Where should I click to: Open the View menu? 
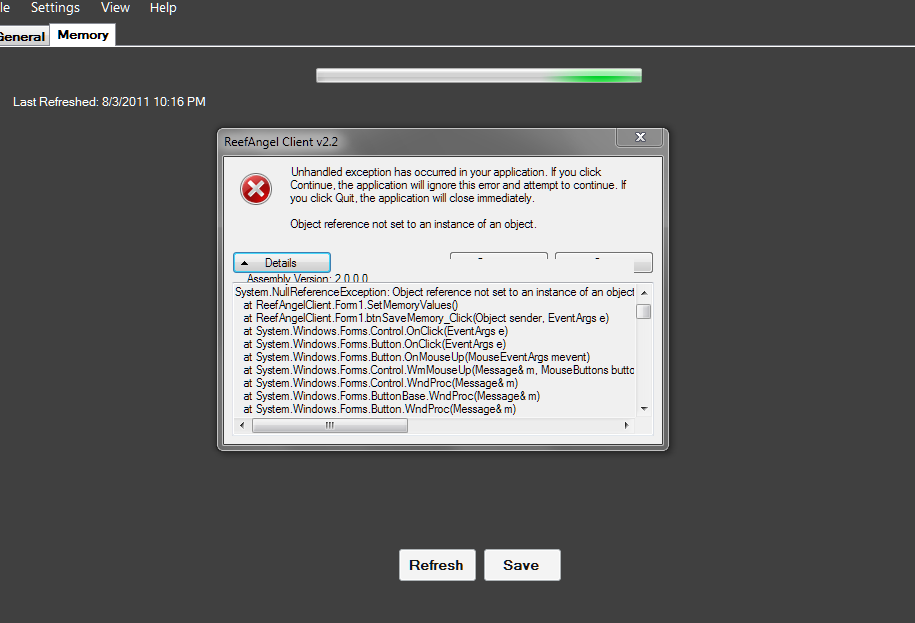tap(115, 8)
